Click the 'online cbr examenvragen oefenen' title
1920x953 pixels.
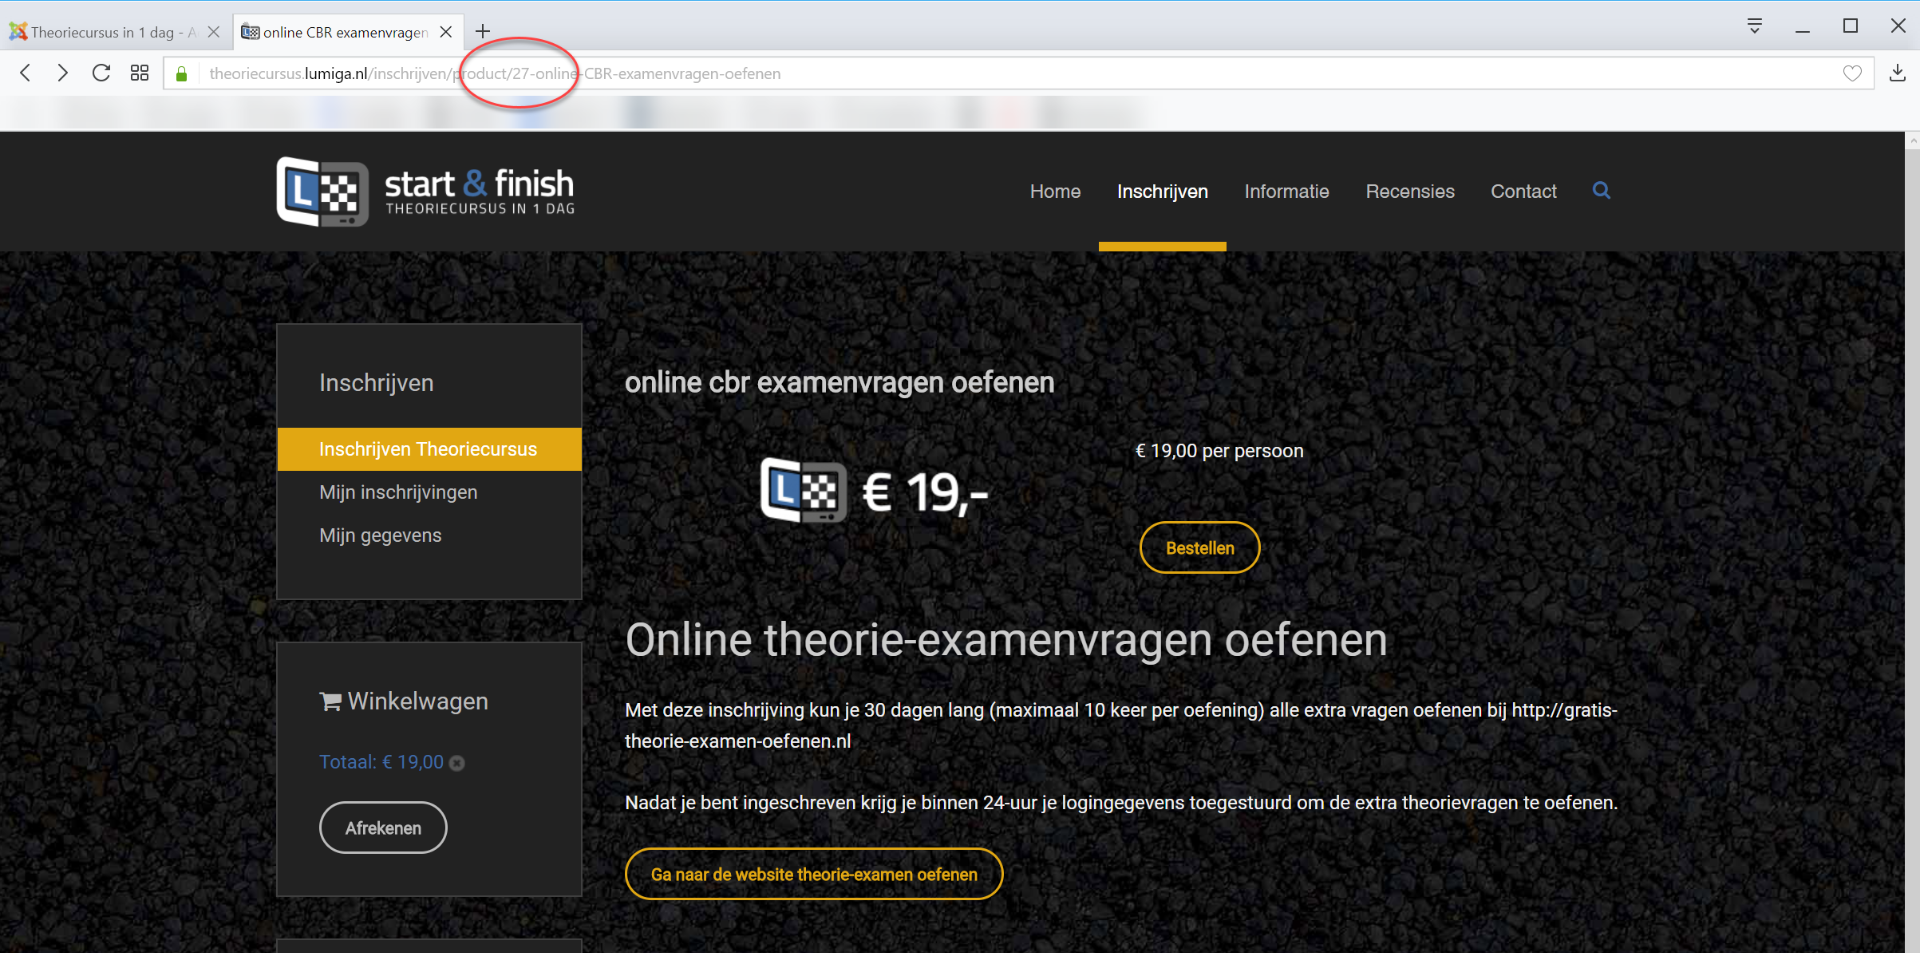pyautogui.click(x=840, y=382)
